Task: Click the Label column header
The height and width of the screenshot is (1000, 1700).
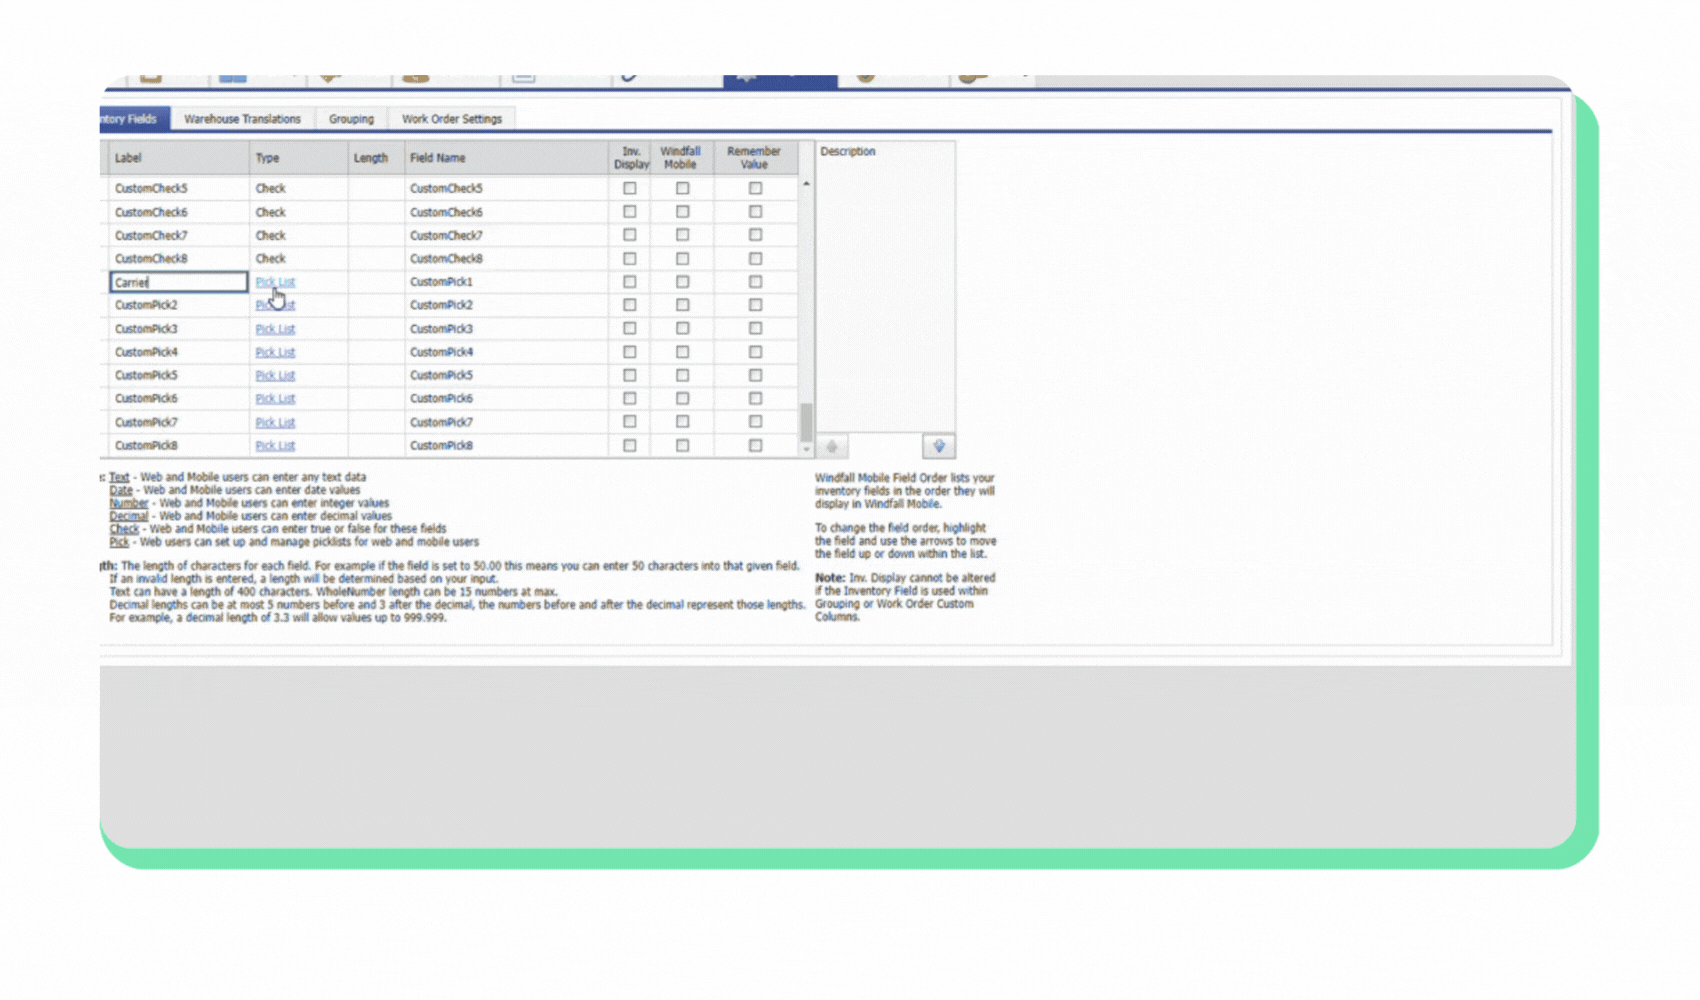Action: point(178,158)
